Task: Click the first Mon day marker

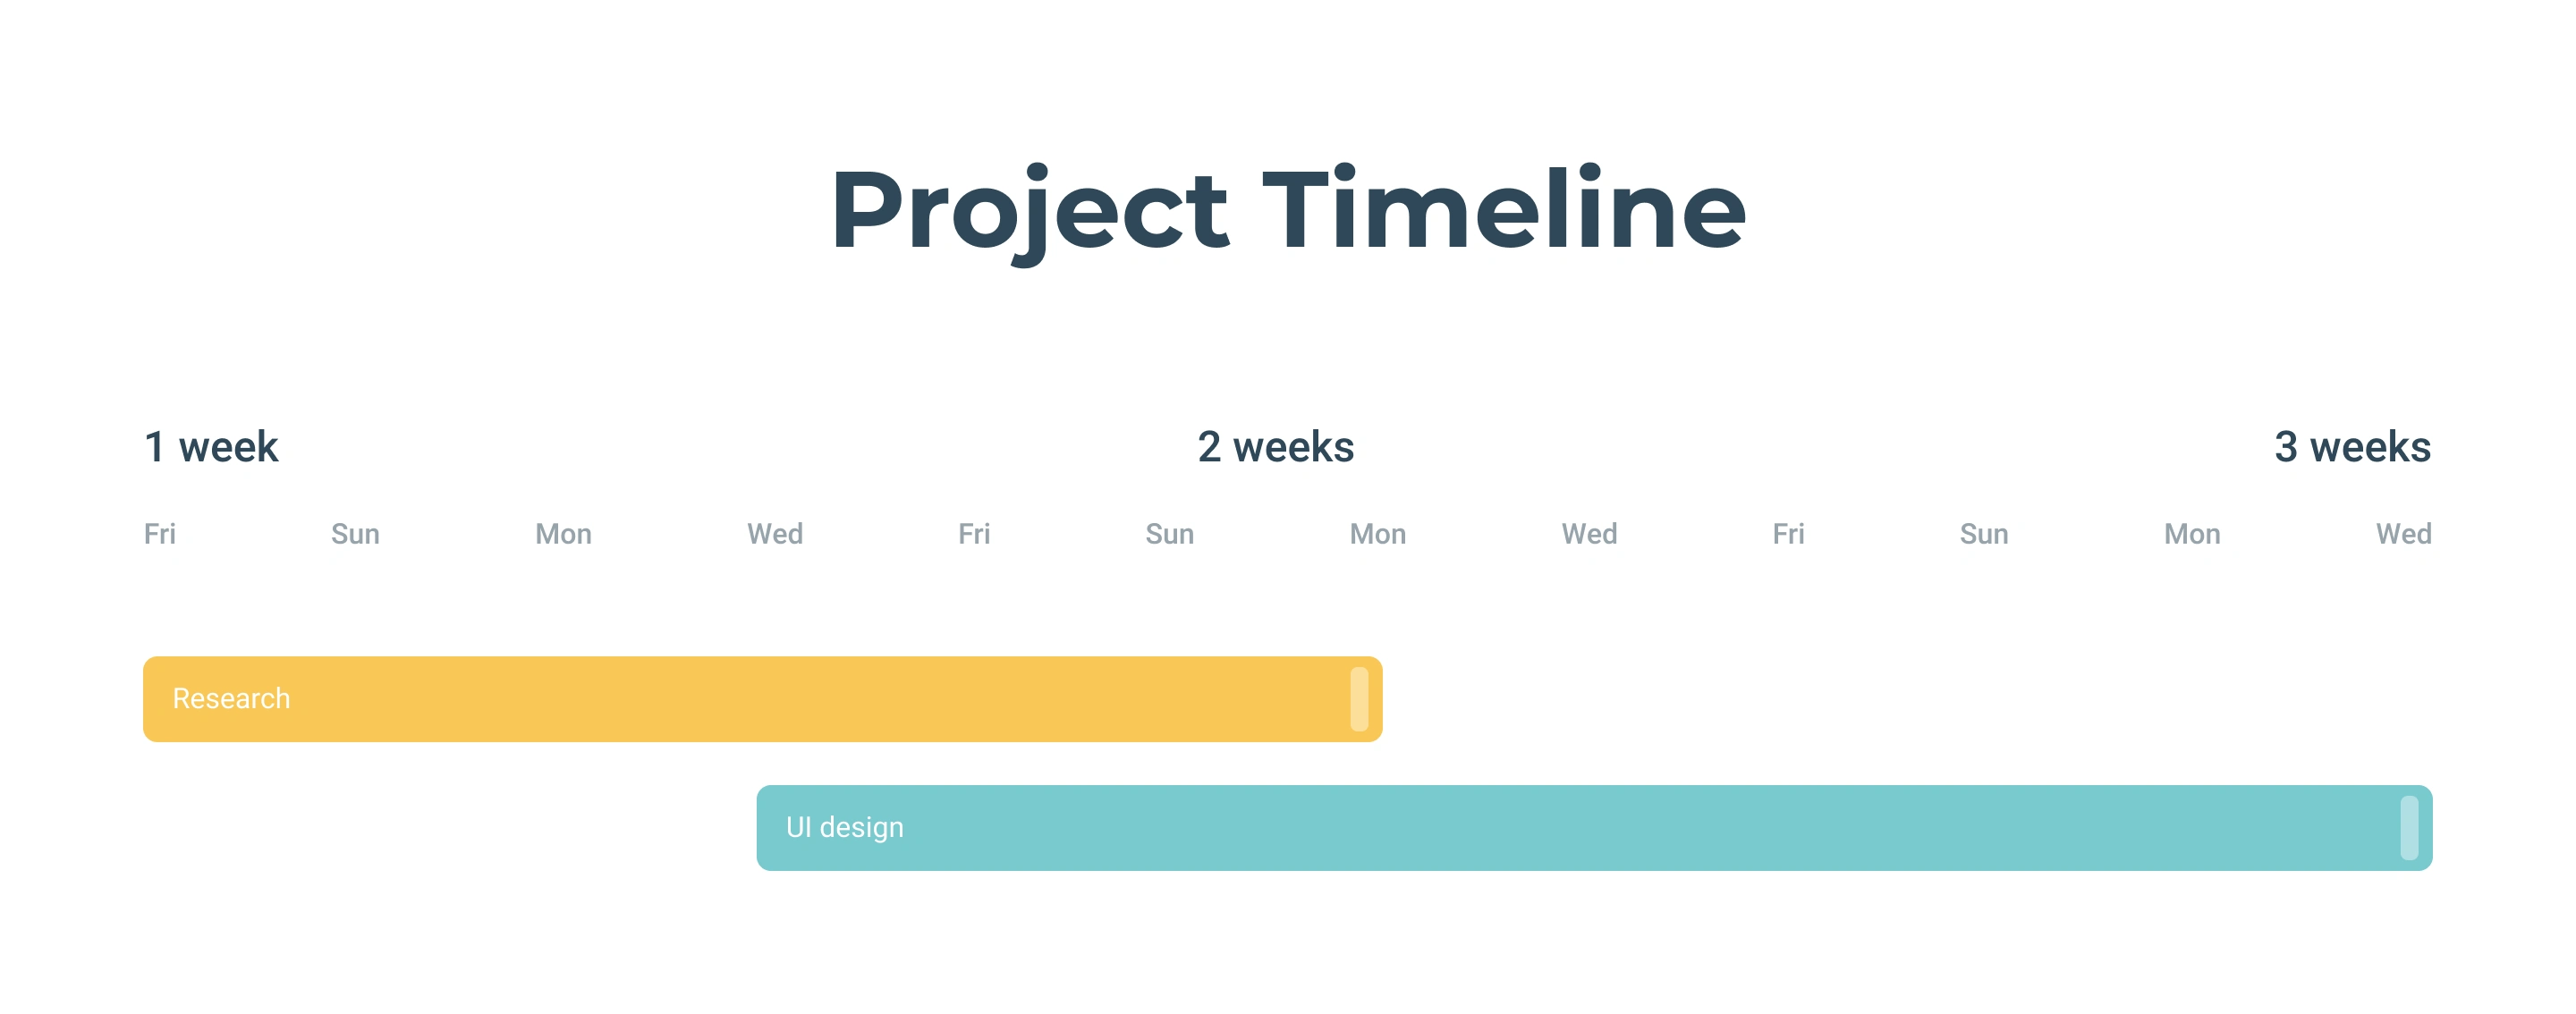Action: click(563, 534)
